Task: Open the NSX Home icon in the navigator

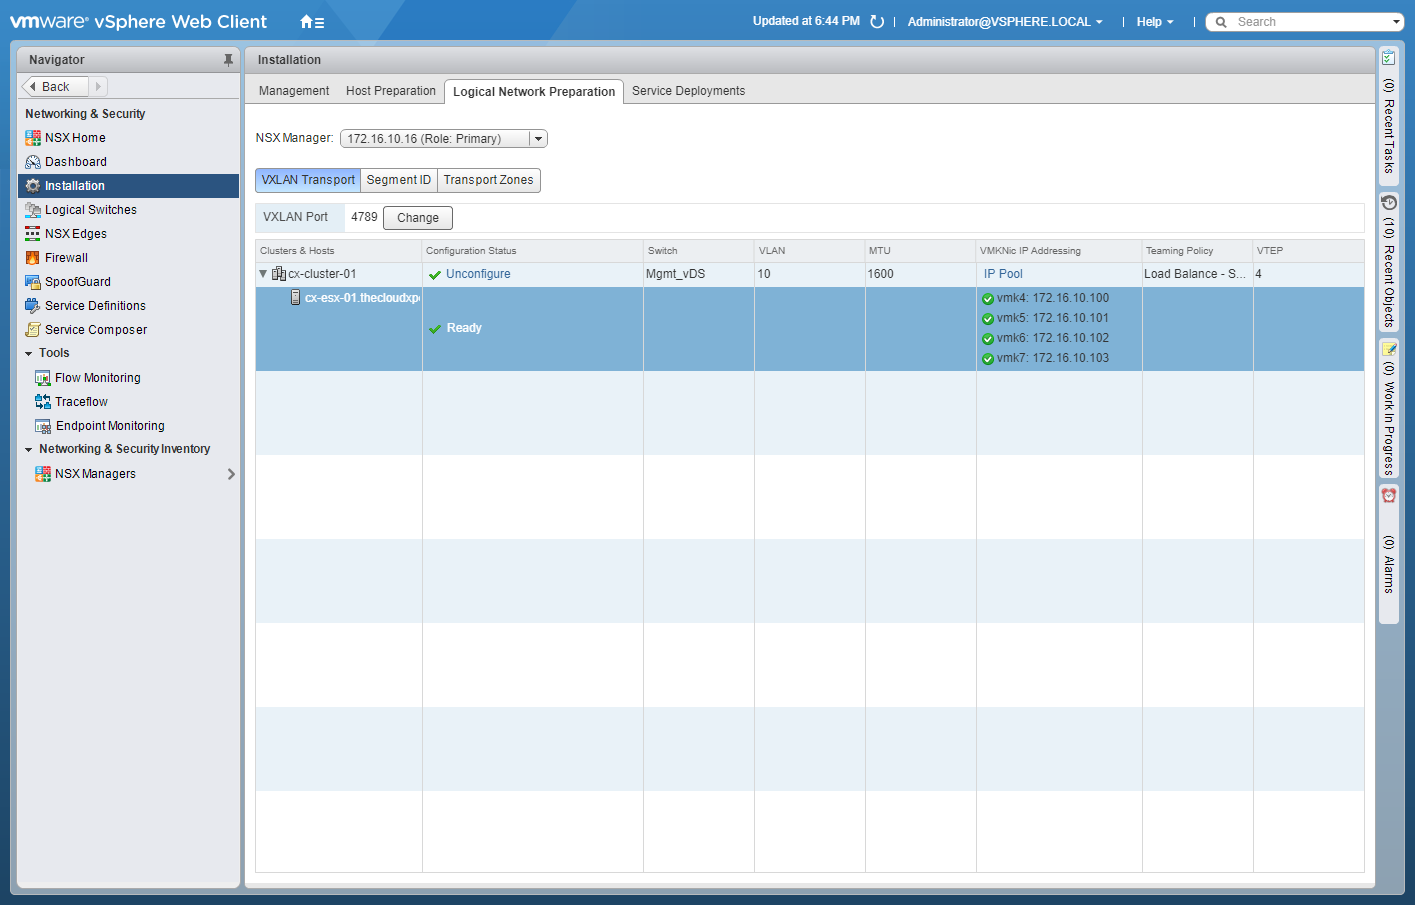Action: click(x=33, y=138)
